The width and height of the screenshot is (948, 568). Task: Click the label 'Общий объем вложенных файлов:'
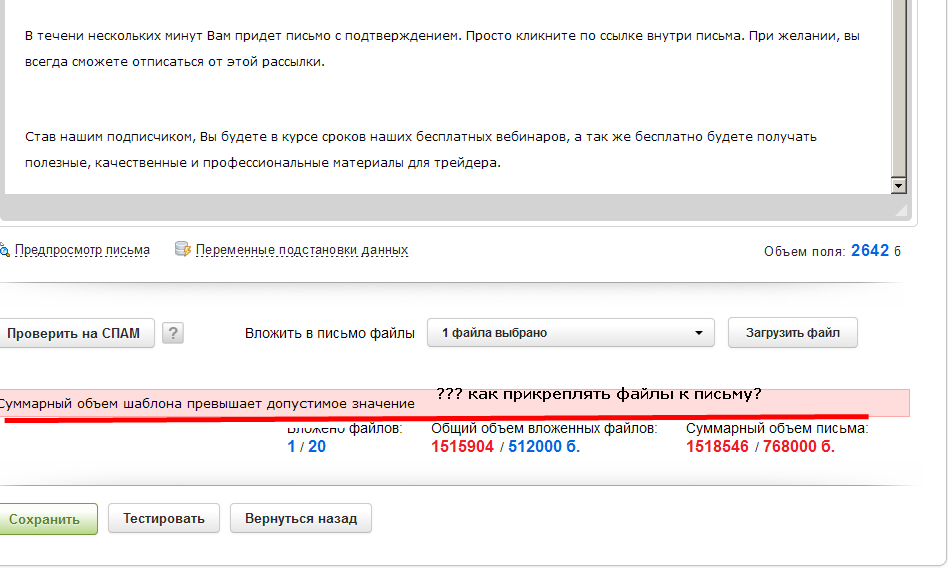(x=544, y=428)
